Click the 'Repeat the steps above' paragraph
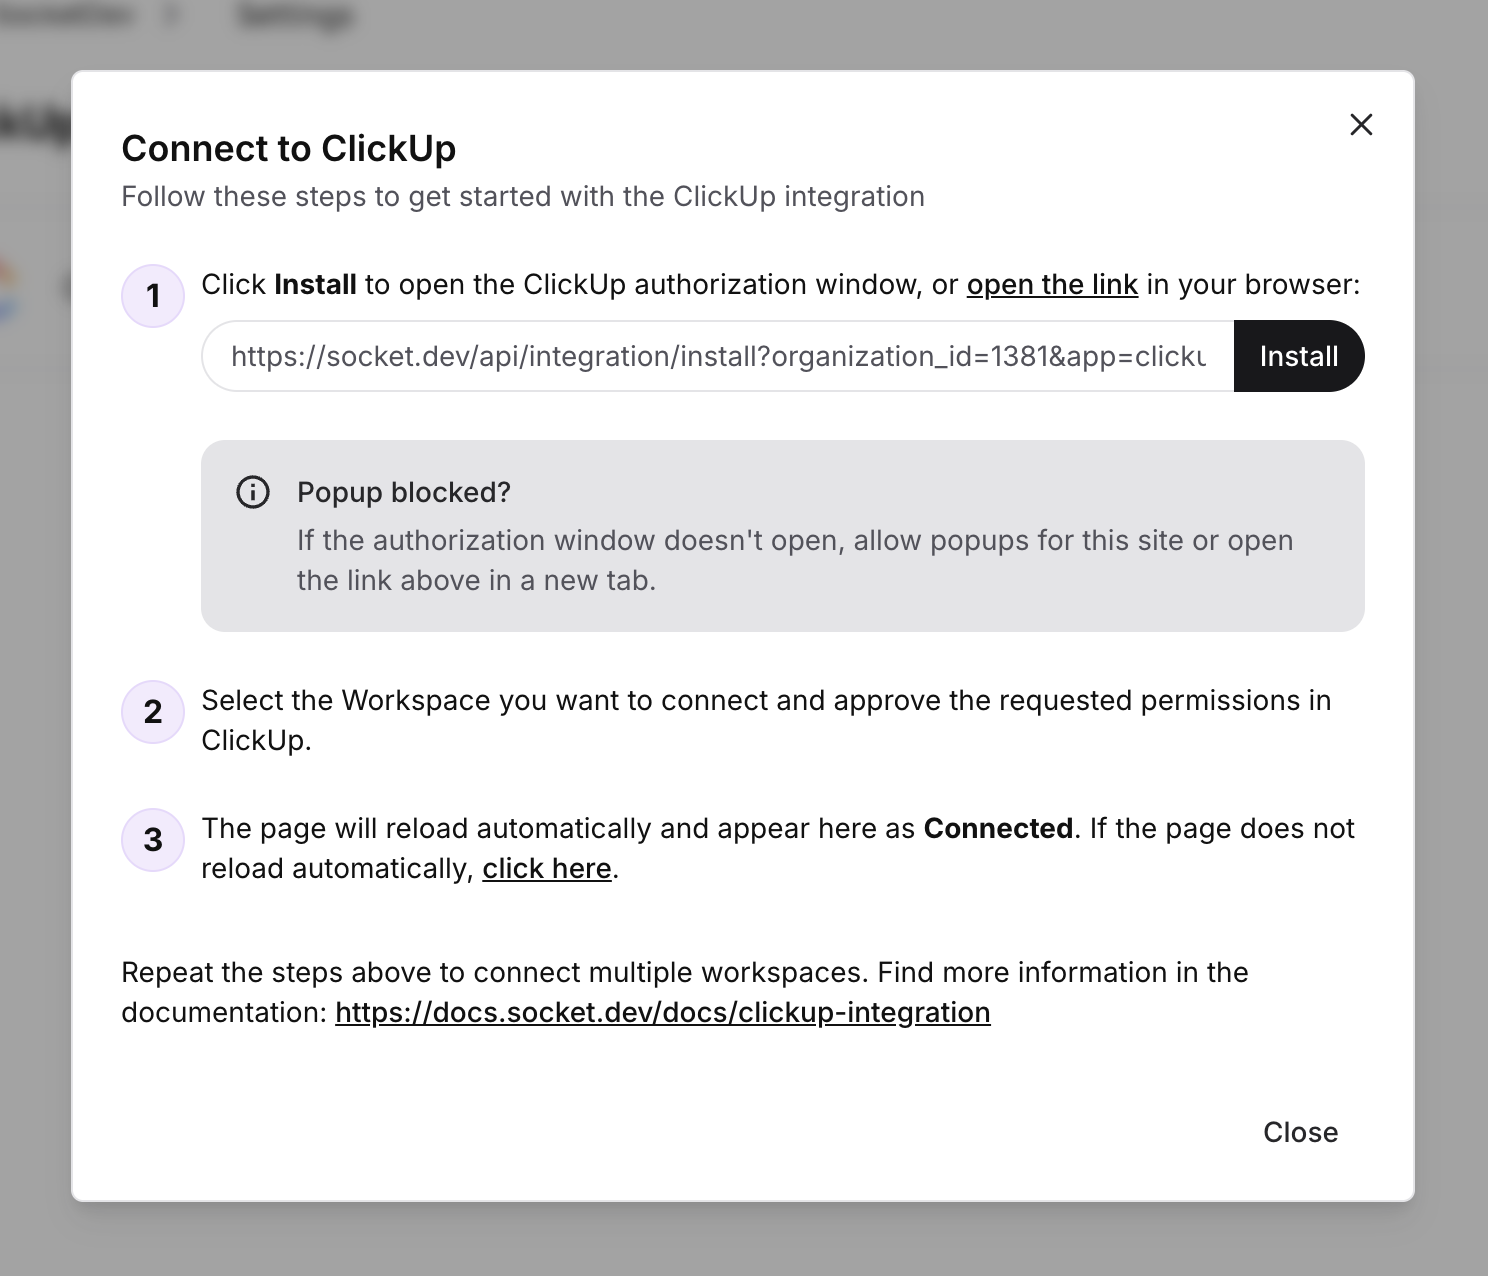The image size is (1488, 1276). click(x=685, y=992)
